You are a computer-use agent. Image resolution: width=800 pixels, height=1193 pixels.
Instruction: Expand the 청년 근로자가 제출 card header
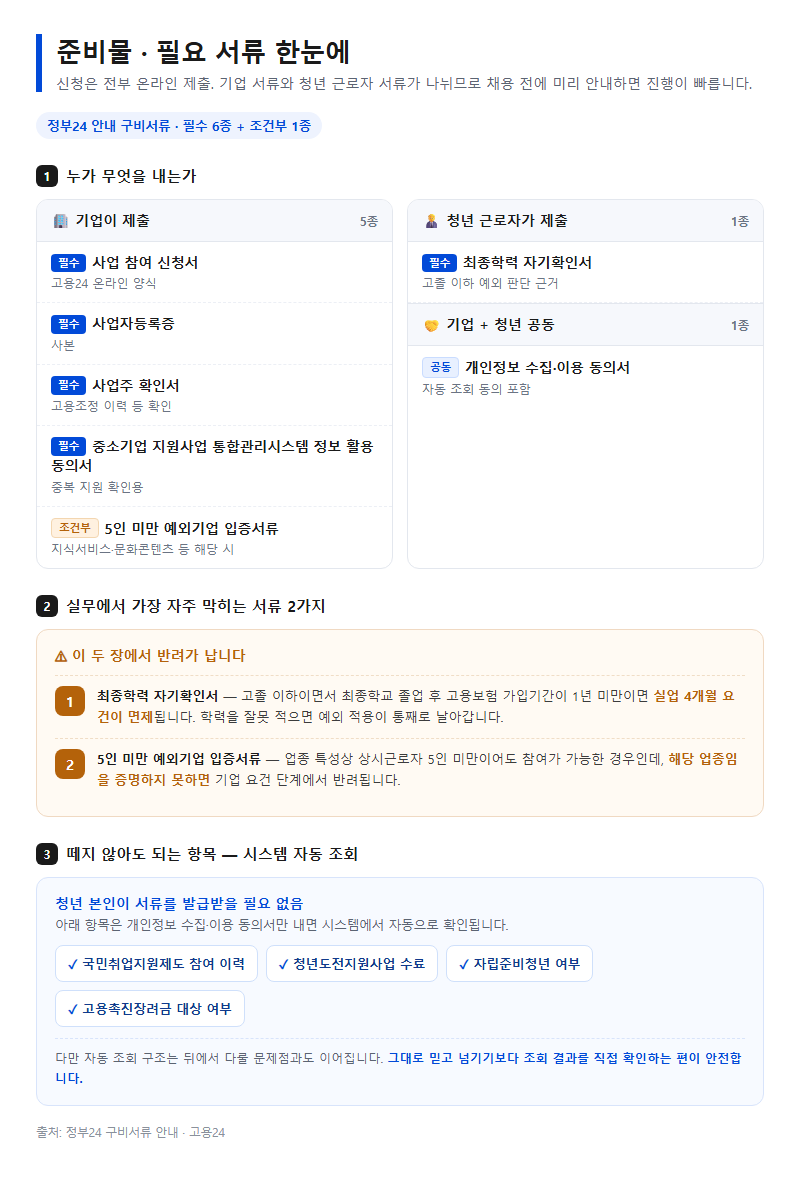[585, 221]
